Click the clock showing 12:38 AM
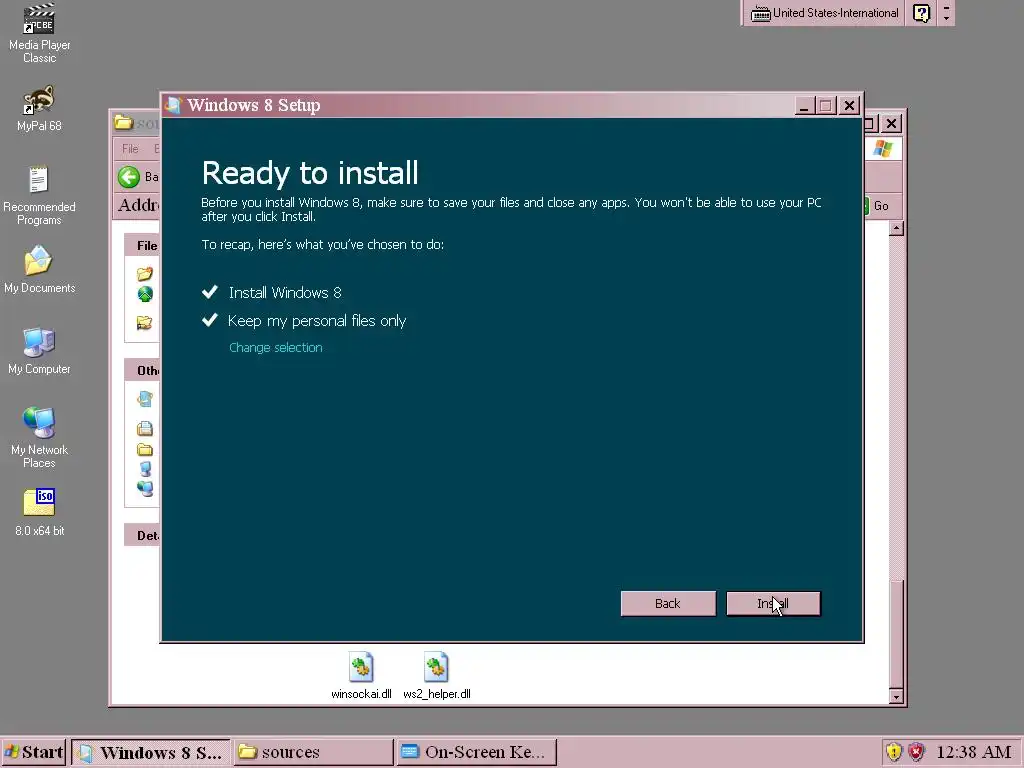This screenshot has height=768, width=1024. [974, 752]
